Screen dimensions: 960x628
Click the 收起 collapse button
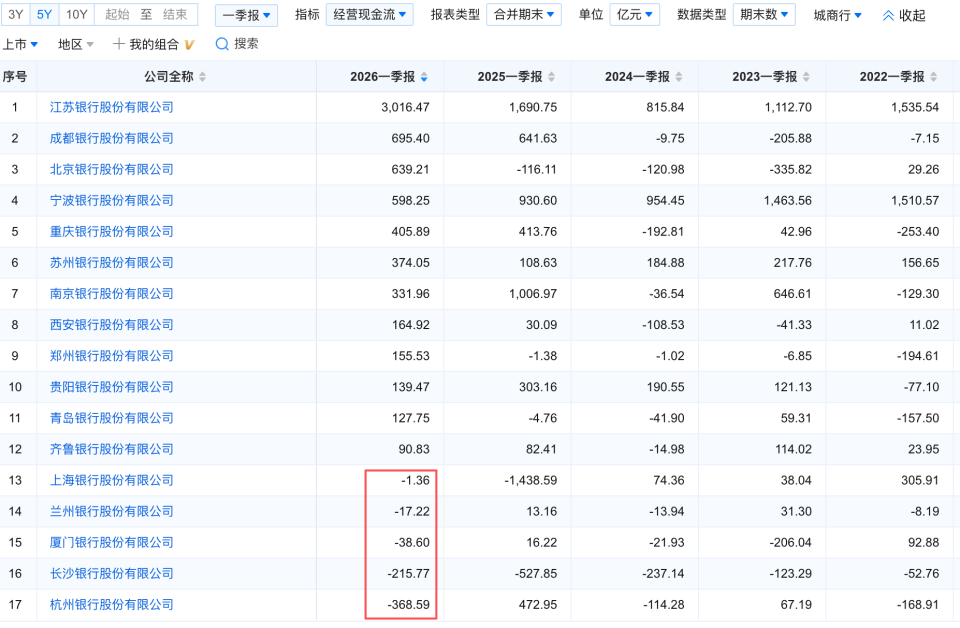pyautogui.click(x=904, y=15)
